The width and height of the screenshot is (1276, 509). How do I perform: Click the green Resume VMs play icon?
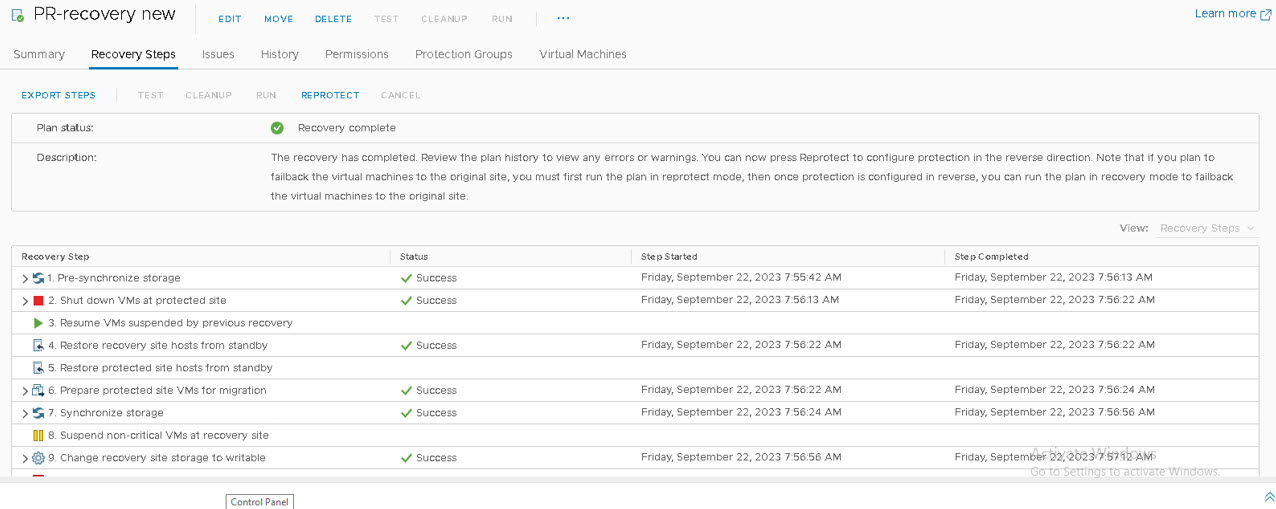(38, 323)
